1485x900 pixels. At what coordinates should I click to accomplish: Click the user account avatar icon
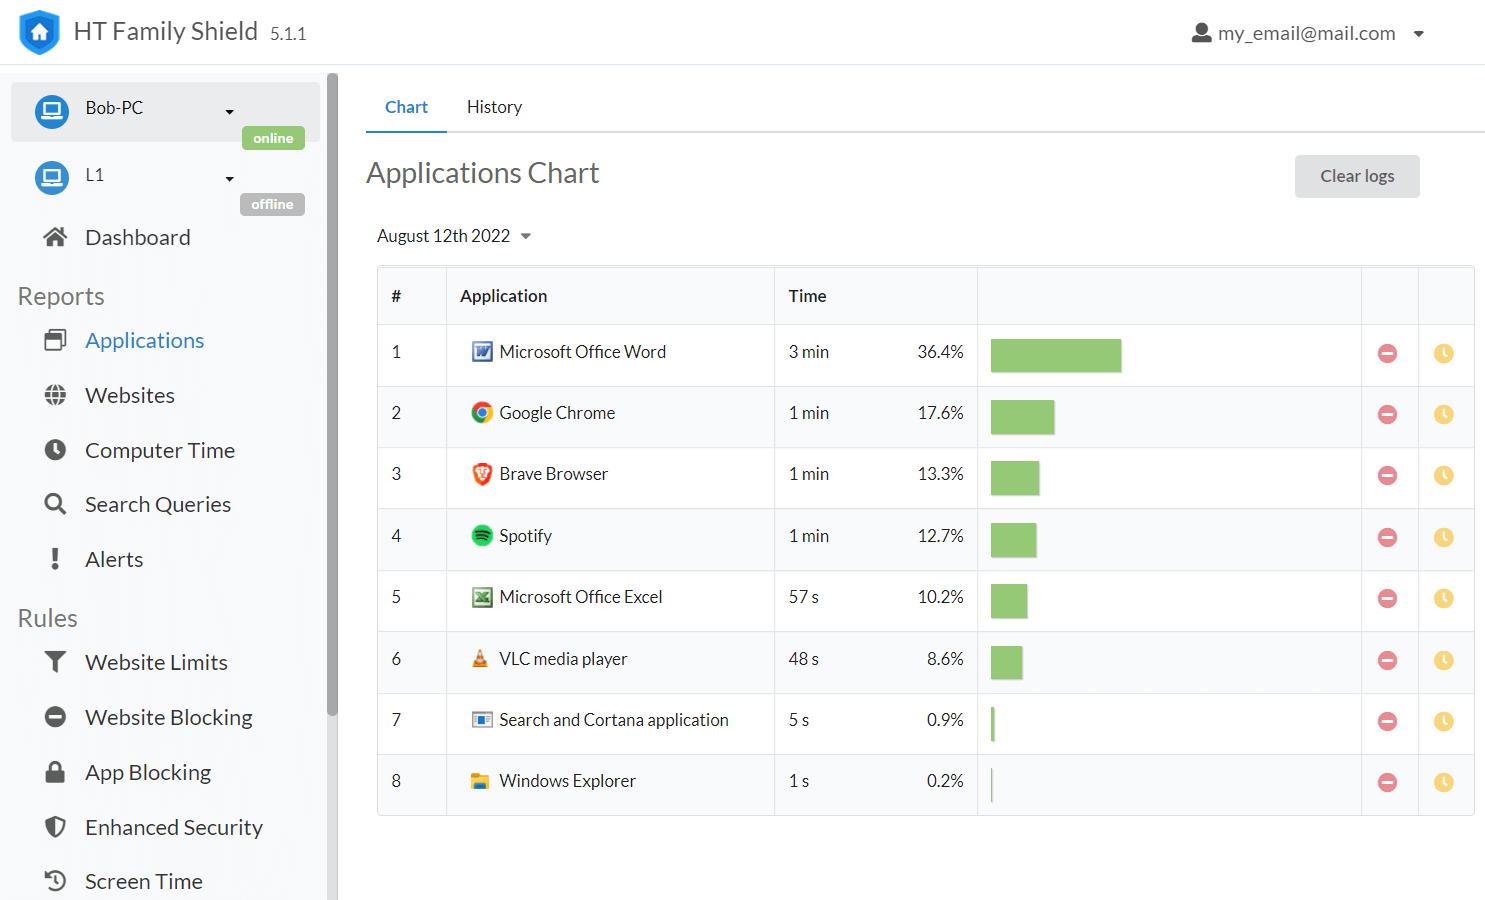1202,33
